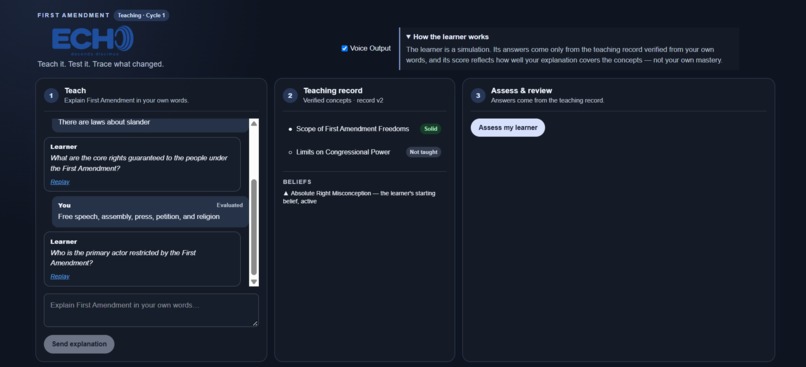
Task: Click the 'Teach it. Test it.' tagline
Action: (x=101, y=64)
